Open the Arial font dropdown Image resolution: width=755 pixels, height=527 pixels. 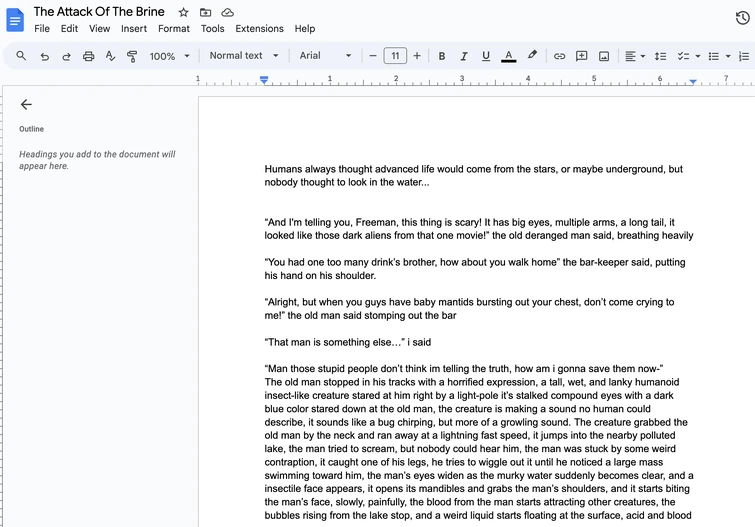(x=325, y=56)
